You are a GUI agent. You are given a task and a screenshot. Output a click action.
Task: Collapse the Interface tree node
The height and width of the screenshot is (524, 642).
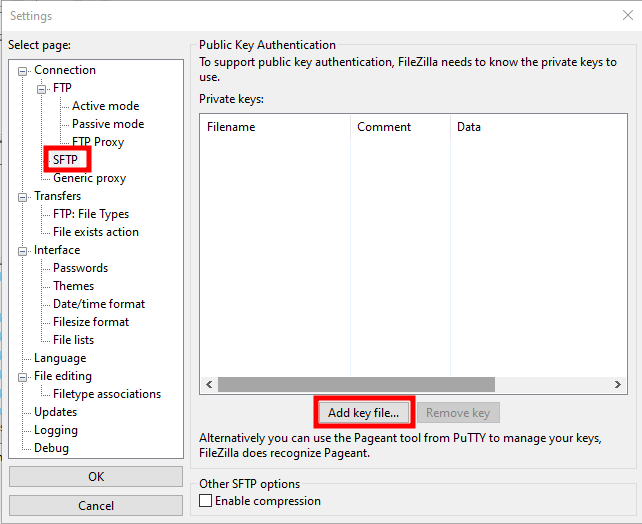click(23, 251)
